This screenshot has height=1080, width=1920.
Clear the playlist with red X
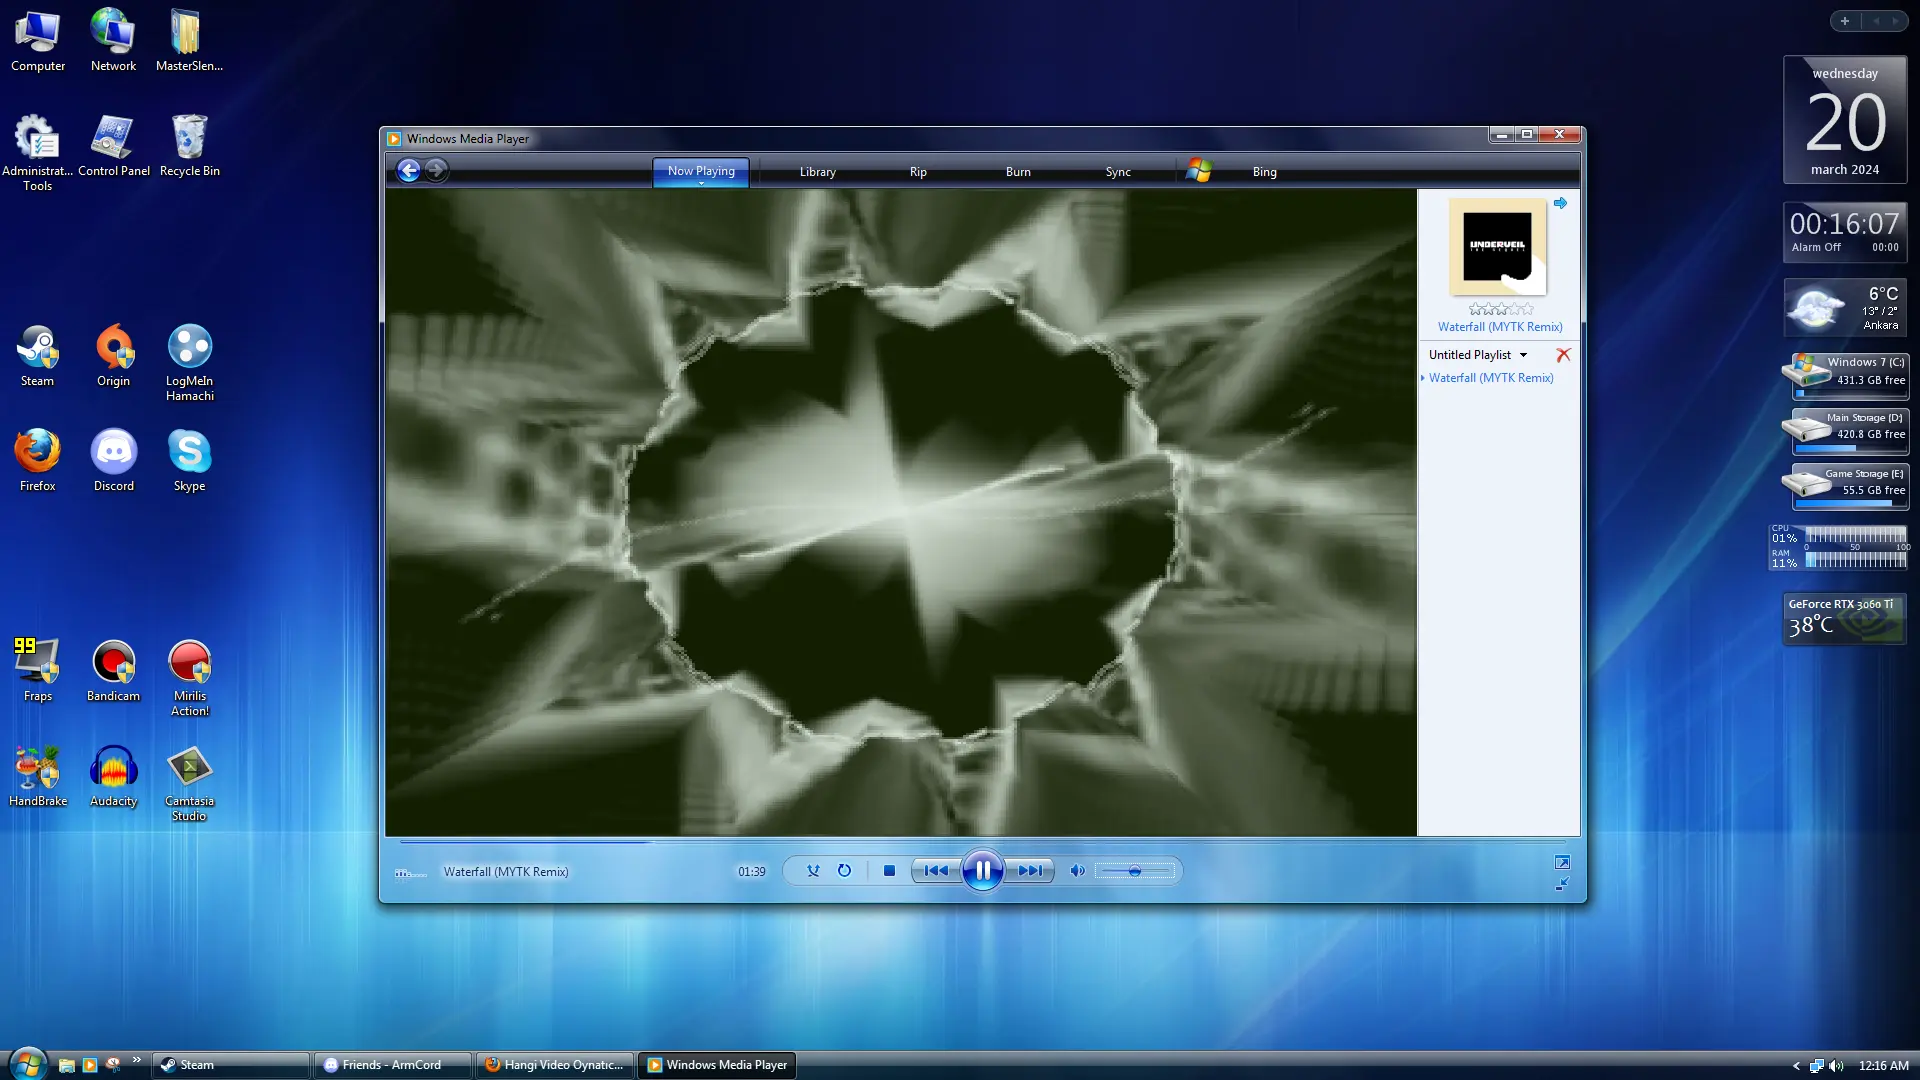1563,355
